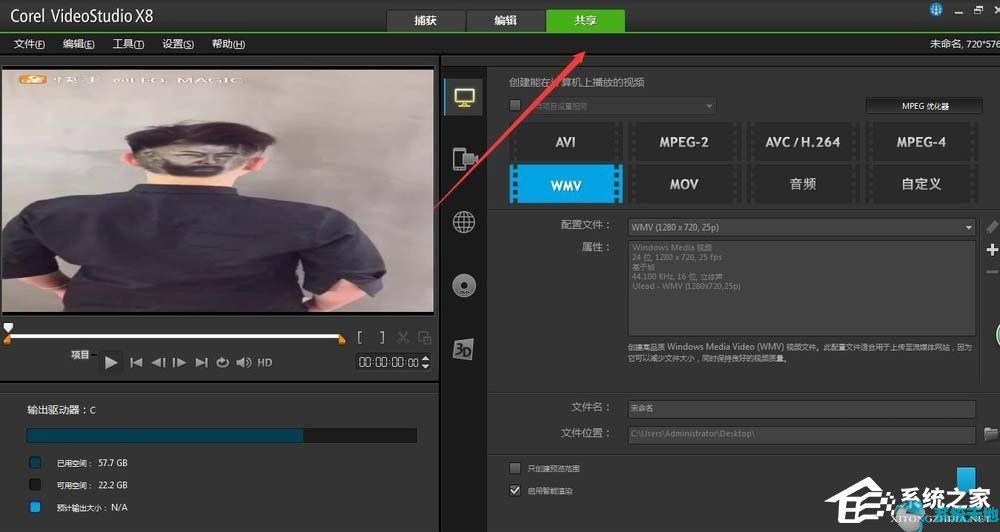
Task: Browse for file location folder icon
Action: [x=990, y=434]
